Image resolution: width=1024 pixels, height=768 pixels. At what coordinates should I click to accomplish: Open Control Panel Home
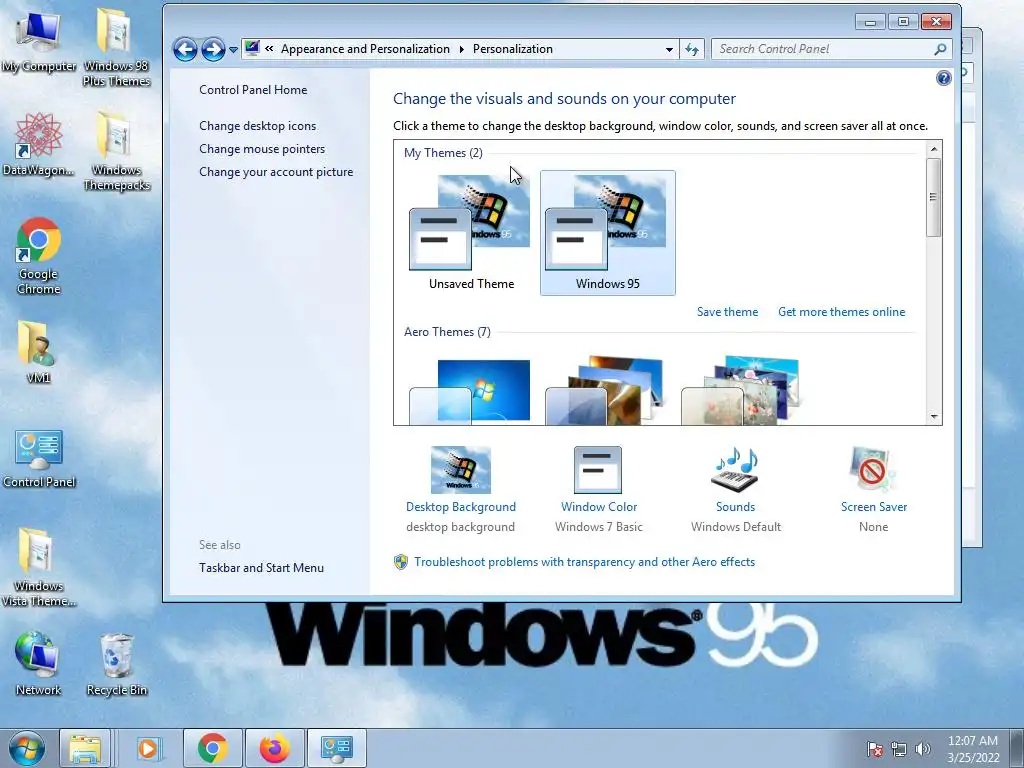click(253, 89)
